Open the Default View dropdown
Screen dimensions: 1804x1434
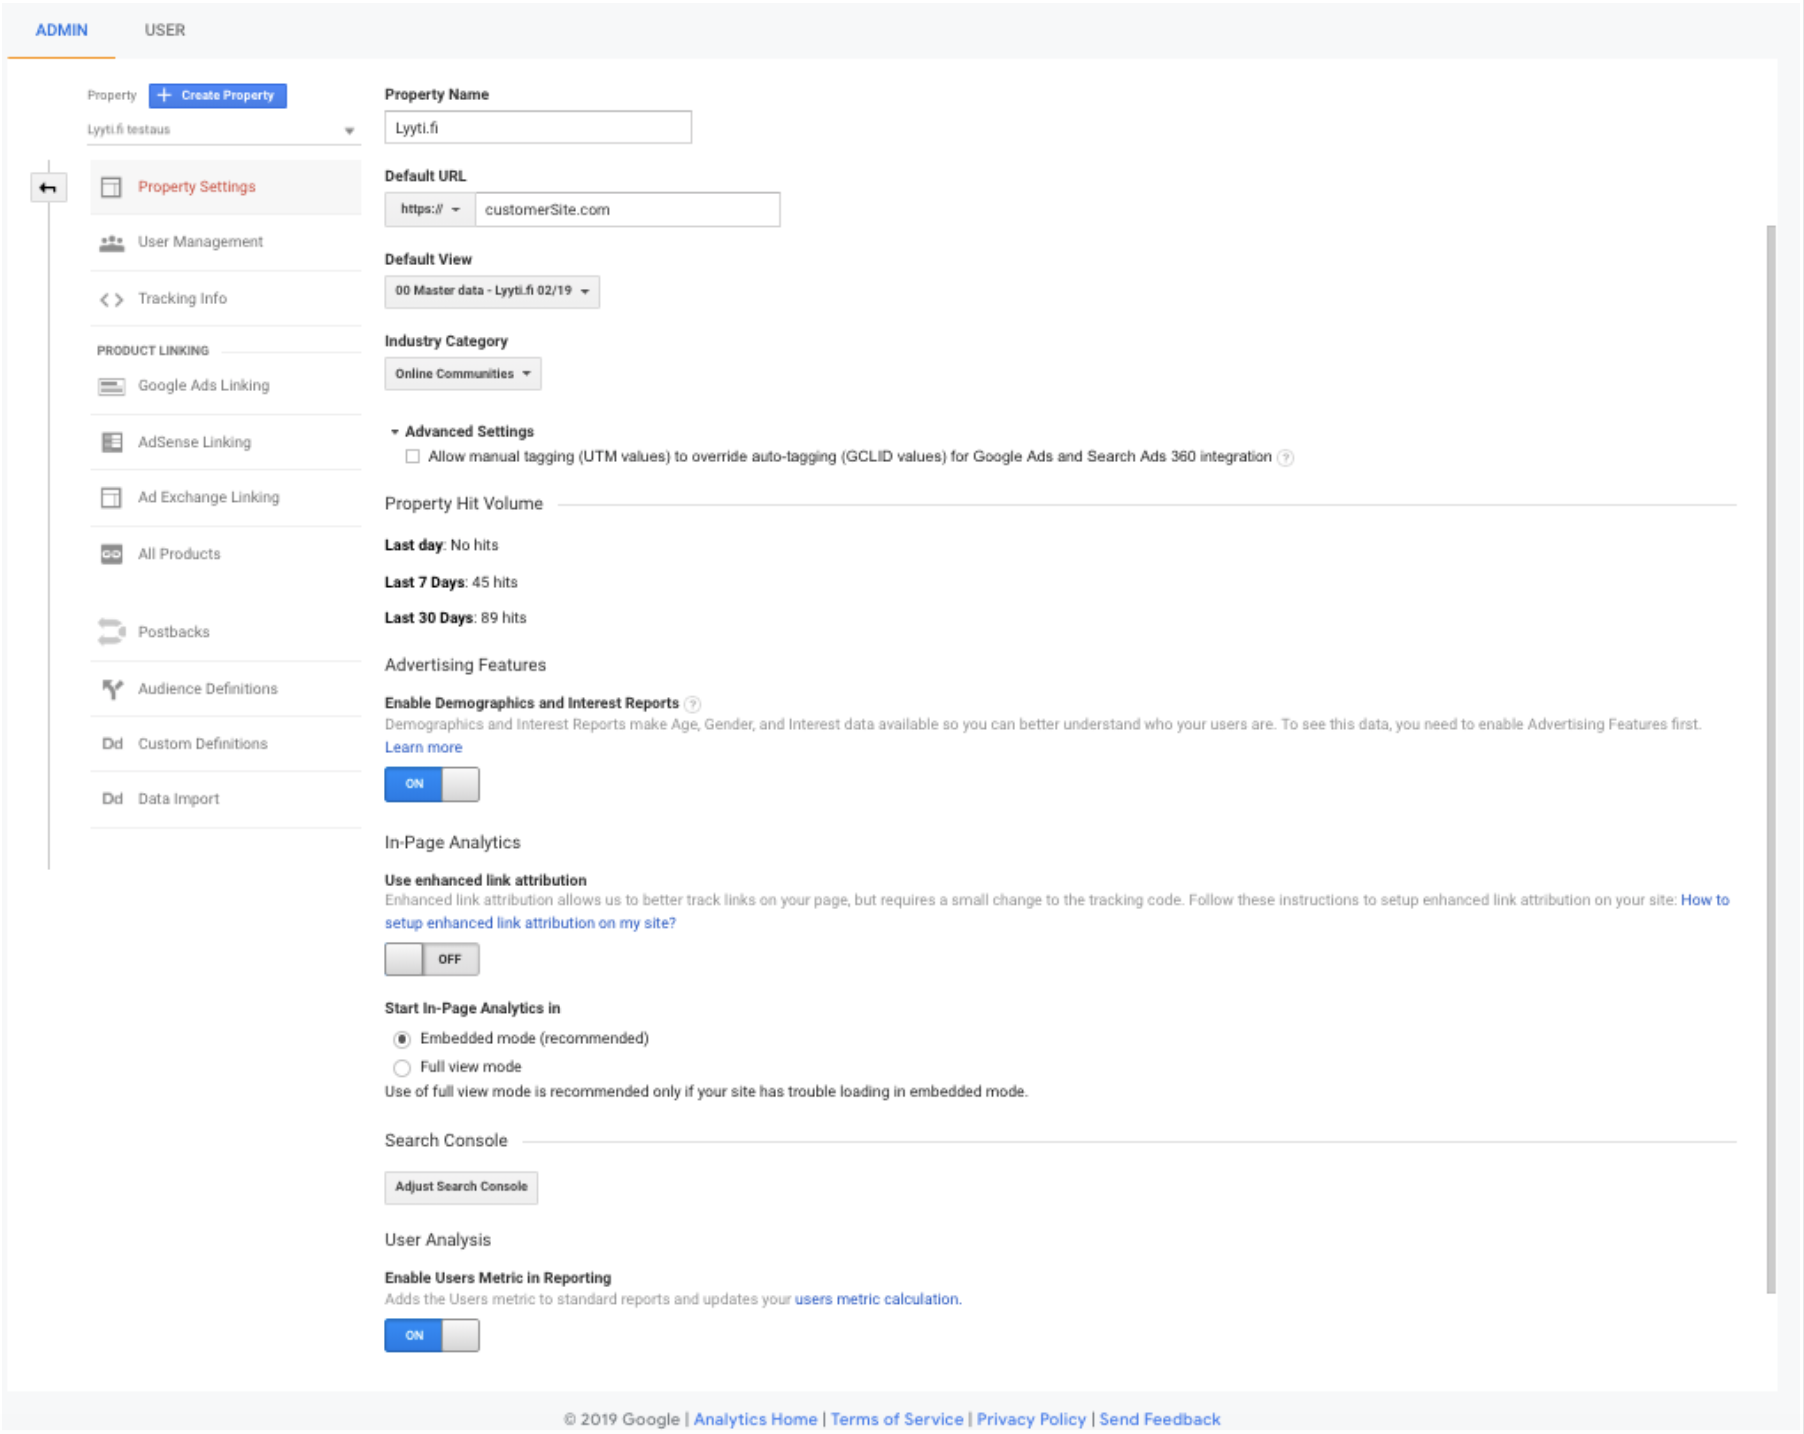[491, 291]
